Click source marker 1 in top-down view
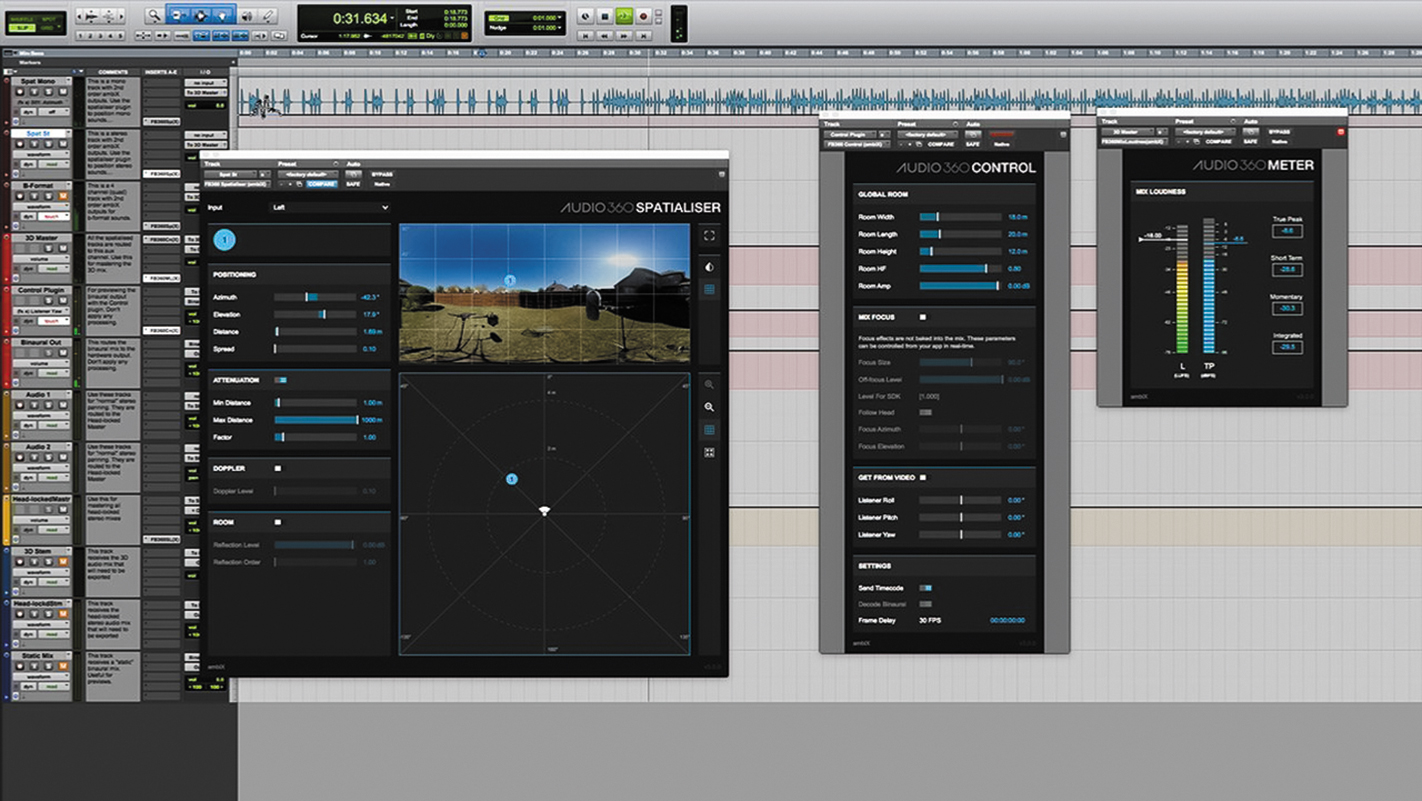1422x801 pixels. tap(512, 479)
